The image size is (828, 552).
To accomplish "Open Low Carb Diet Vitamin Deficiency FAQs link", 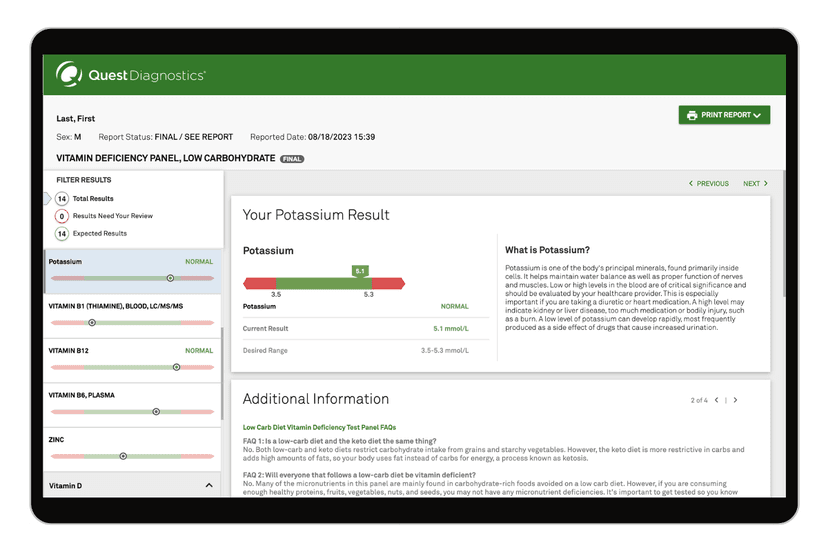I will pyautogui.click(x=319, y=427).
